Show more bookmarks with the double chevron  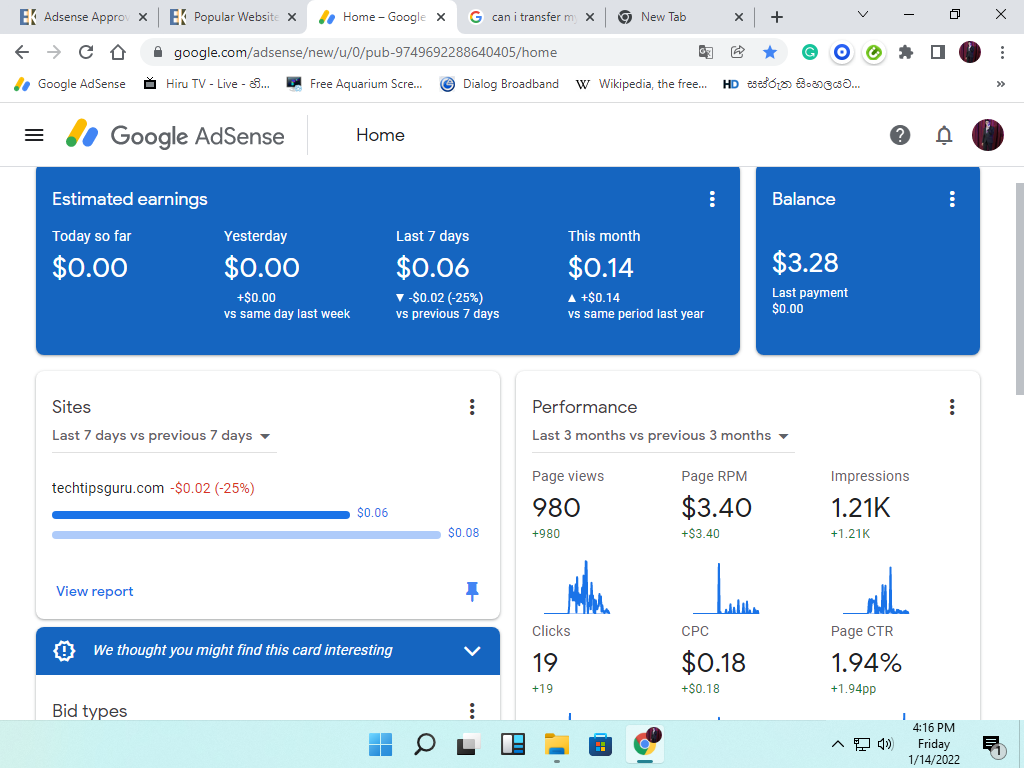point(1000,84)
